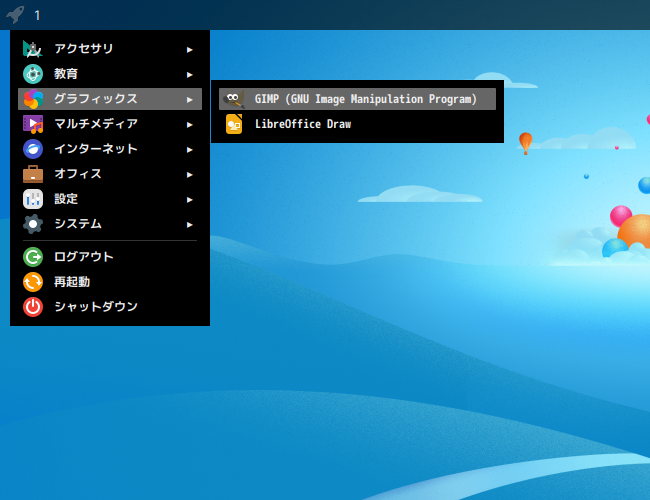Image resolution: width=650 pixels, height=500 pixels.
Task: Open the 設定 menu entry
Action: click(x=110, y=199)
